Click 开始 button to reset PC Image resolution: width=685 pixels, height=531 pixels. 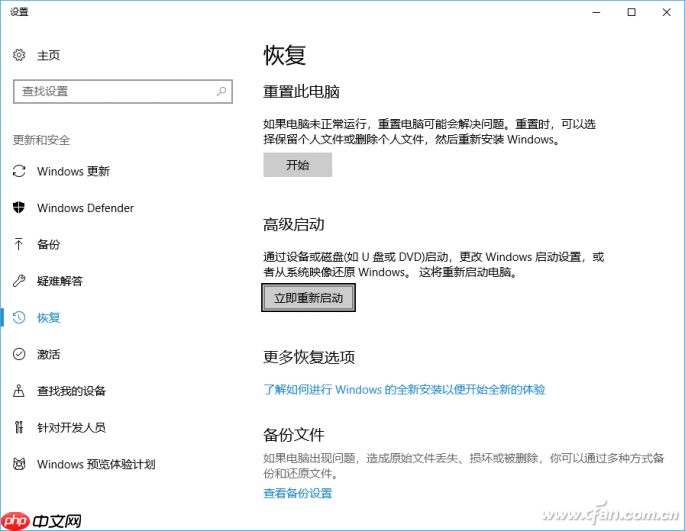click(298, 165)
